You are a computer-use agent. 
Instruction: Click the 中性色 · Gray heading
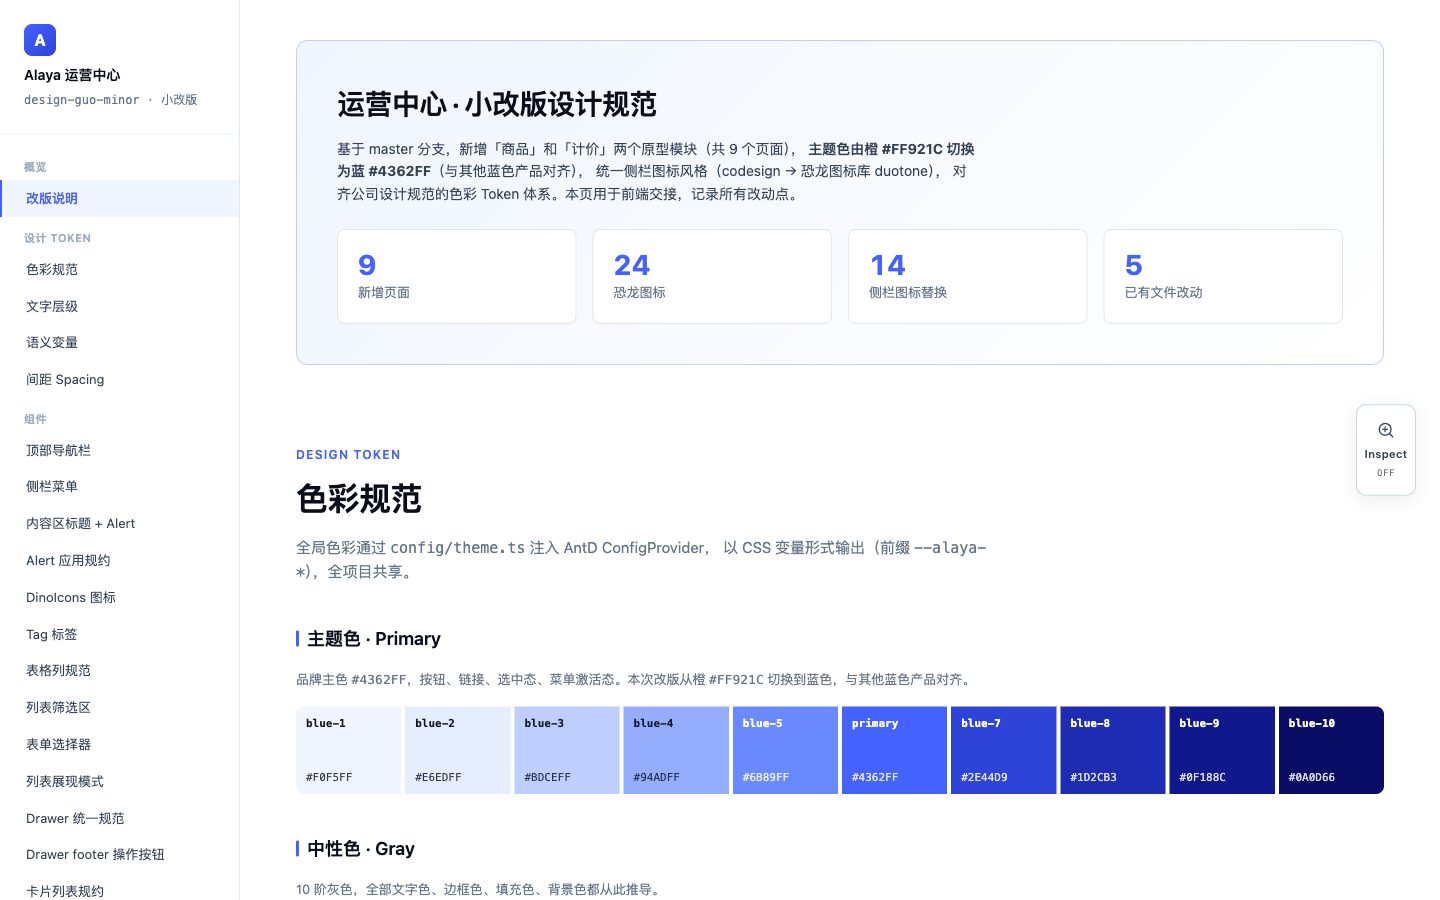(x=361, y=848)
